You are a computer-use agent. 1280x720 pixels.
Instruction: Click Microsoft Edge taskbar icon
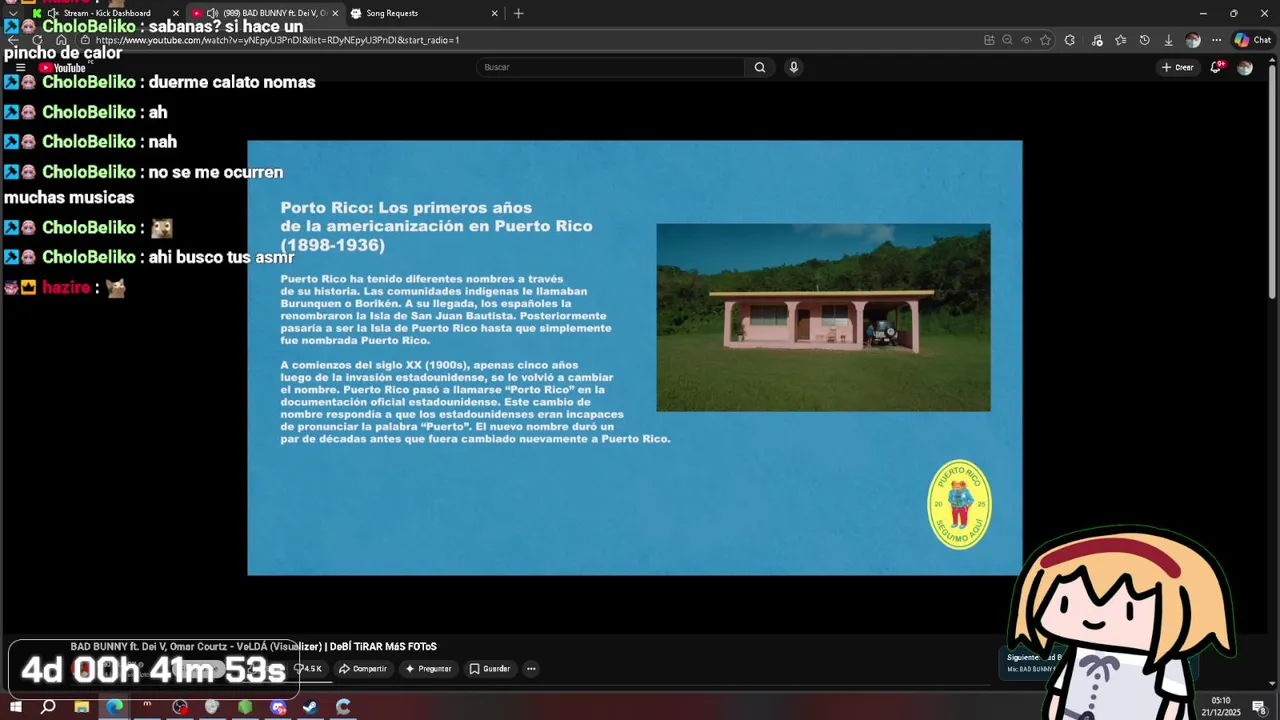(x=115, y=707)
